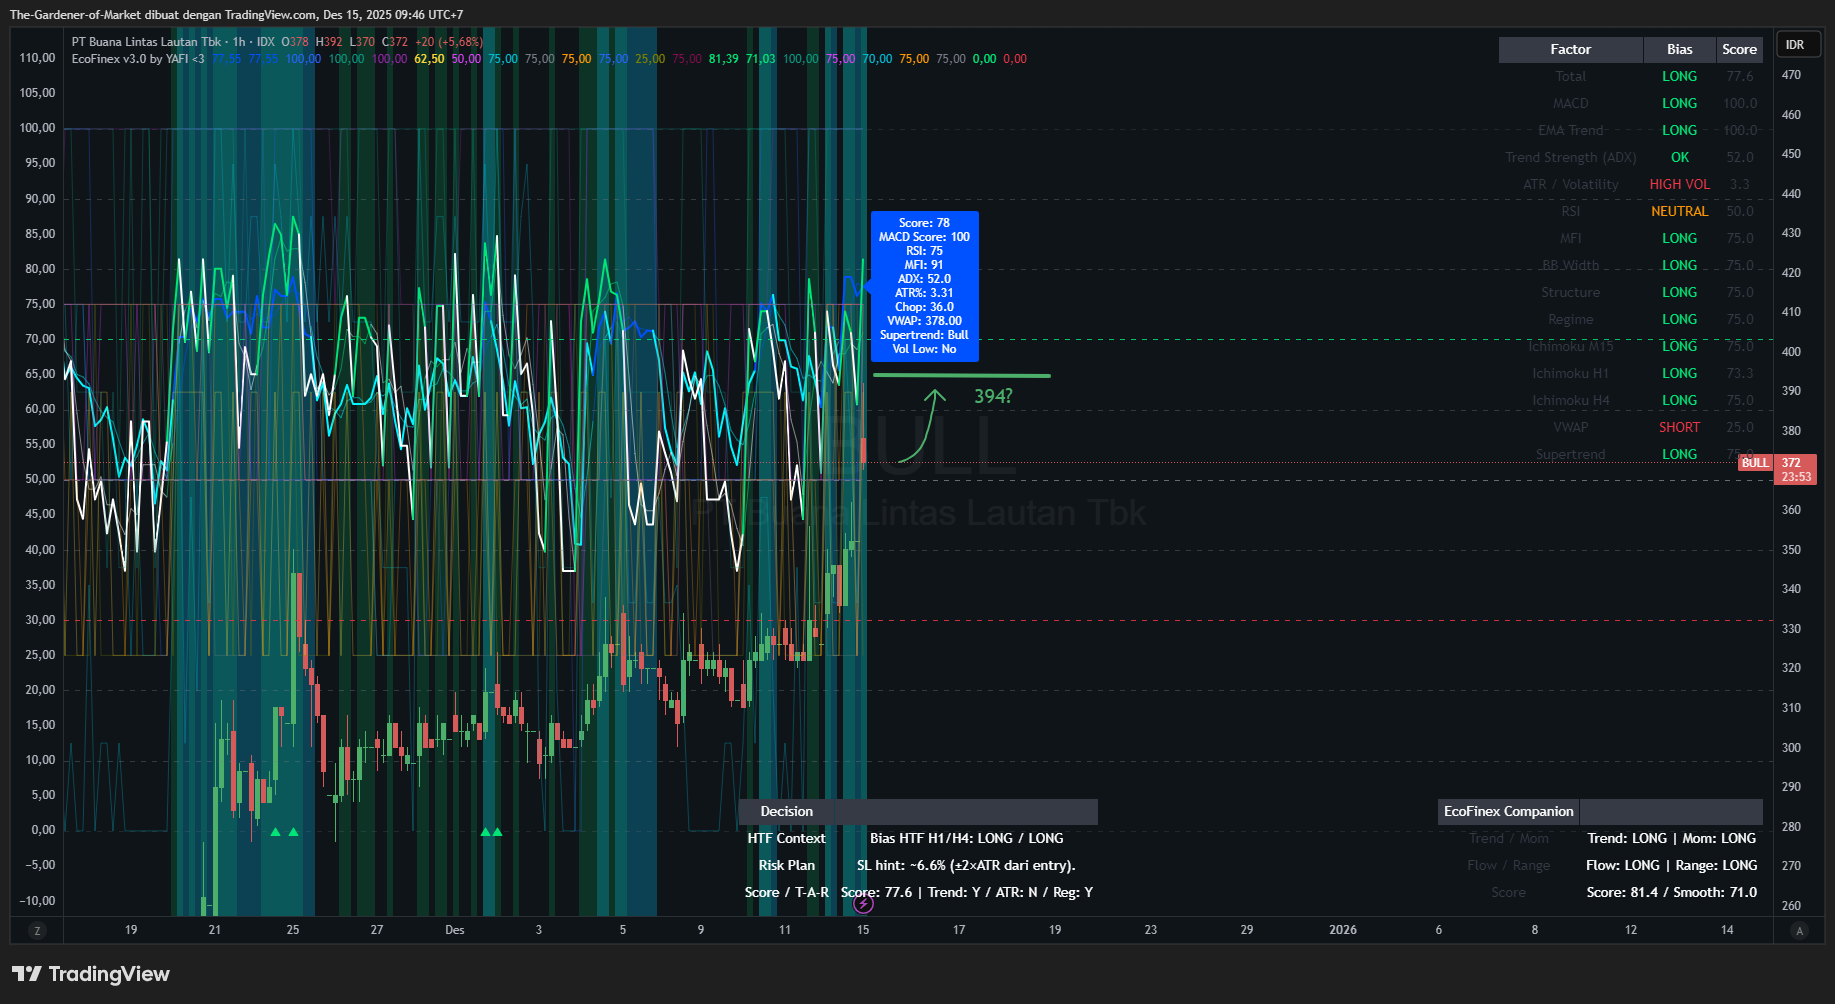This screenshot has width=1835, height=1004.
Task: Click the green horizontal target line above 394
Action: click(960, 376)
